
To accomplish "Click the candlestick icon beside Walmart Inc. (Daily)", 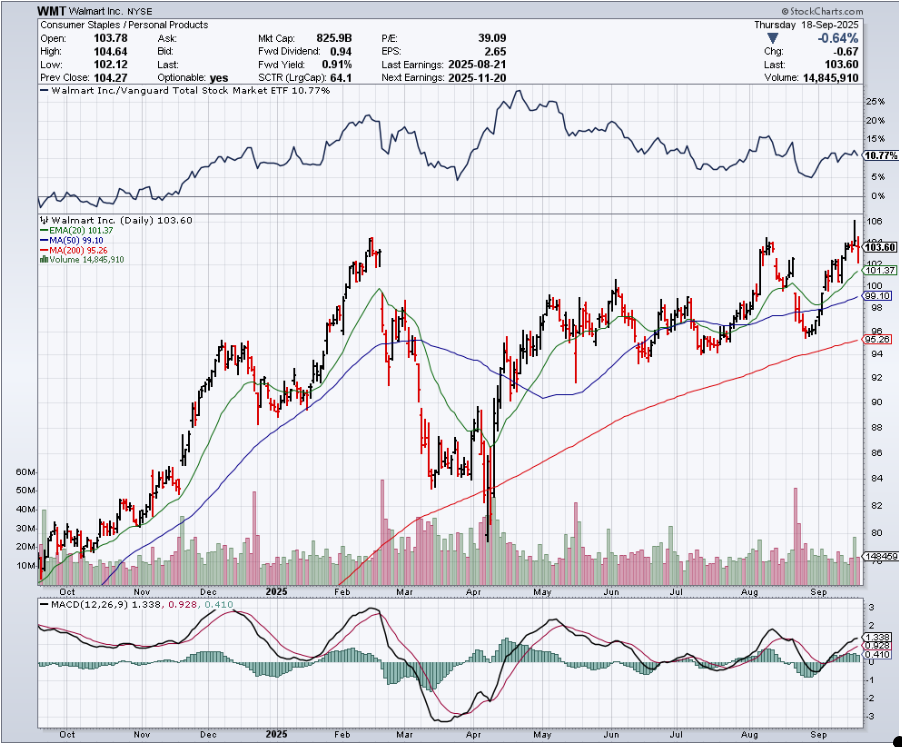I will pos(44,220).
